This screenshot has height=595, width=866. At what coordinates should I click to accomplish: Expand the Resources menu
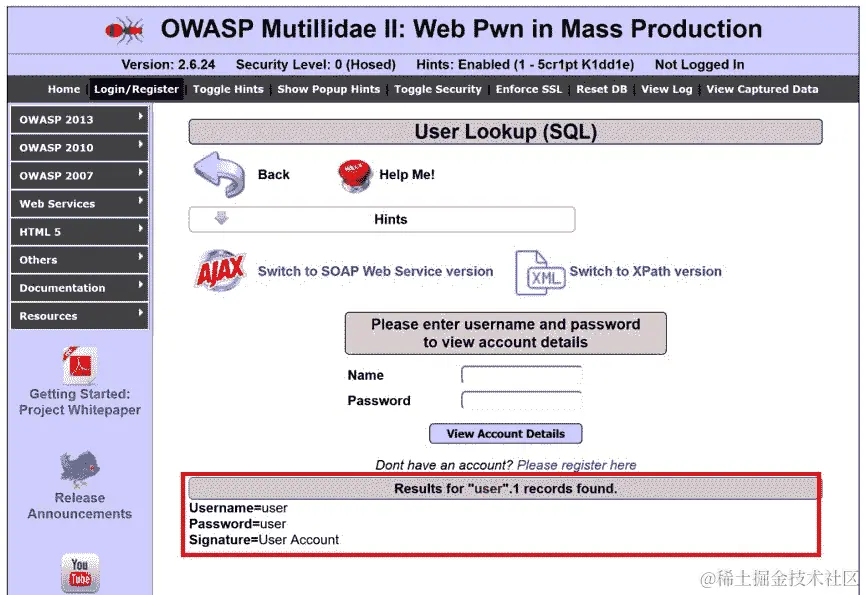(x=80, y=316)
